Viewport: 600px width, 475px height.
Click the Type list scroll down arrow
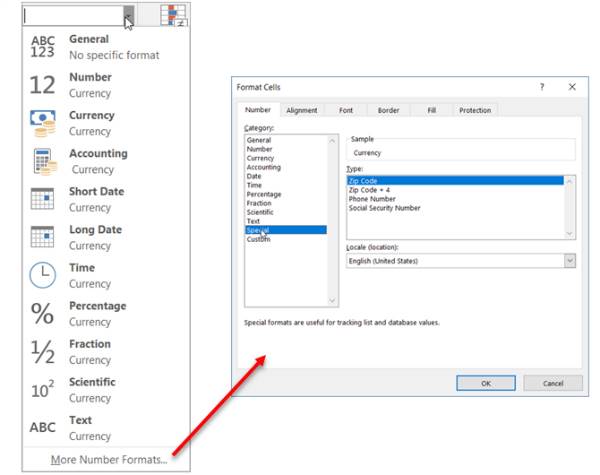(x=569, y=233)
